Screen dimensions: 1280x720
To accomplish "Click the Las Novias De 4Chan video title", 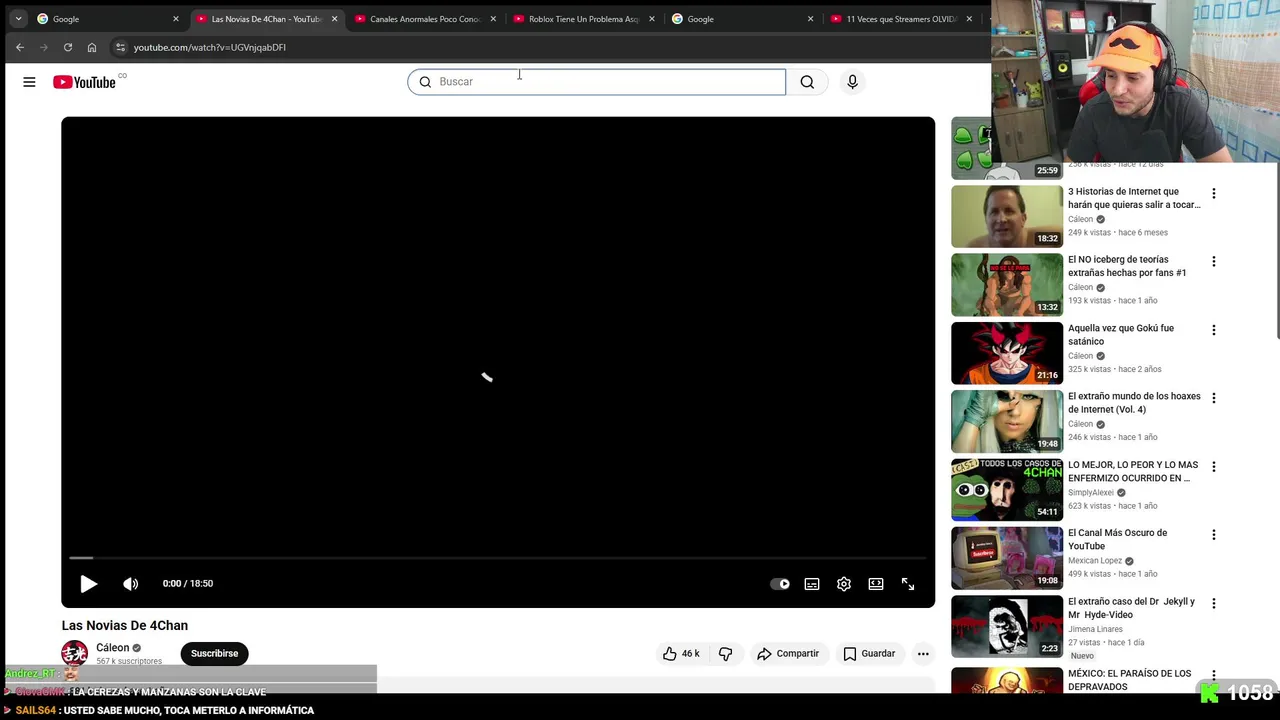I will click(x=125, y=626).
